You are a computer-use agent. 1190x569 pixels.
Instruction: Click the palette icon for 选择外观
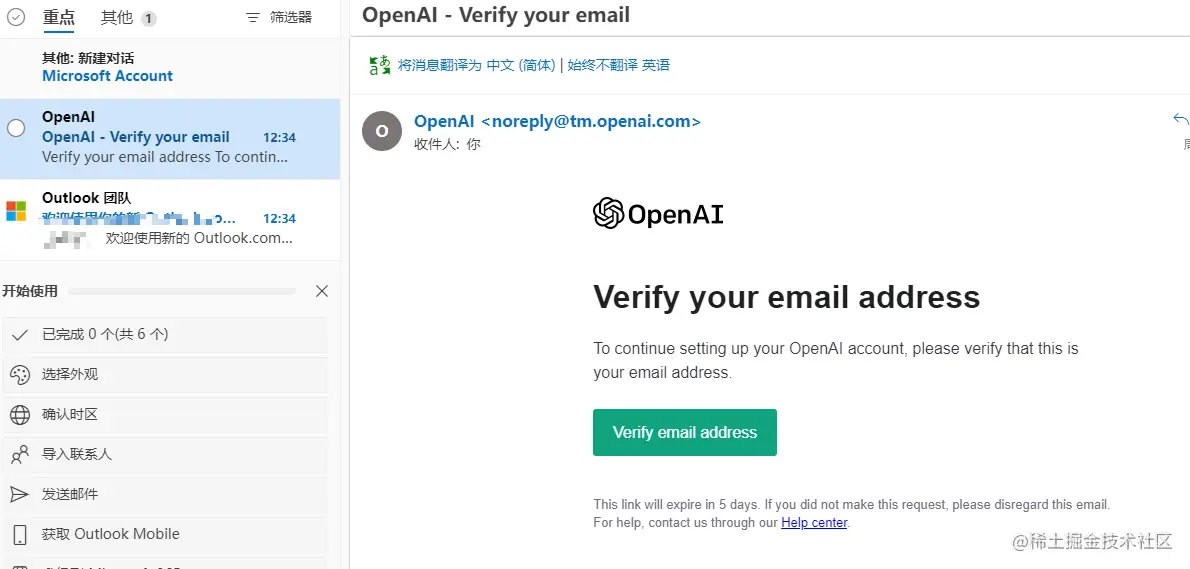coord(19,375)
